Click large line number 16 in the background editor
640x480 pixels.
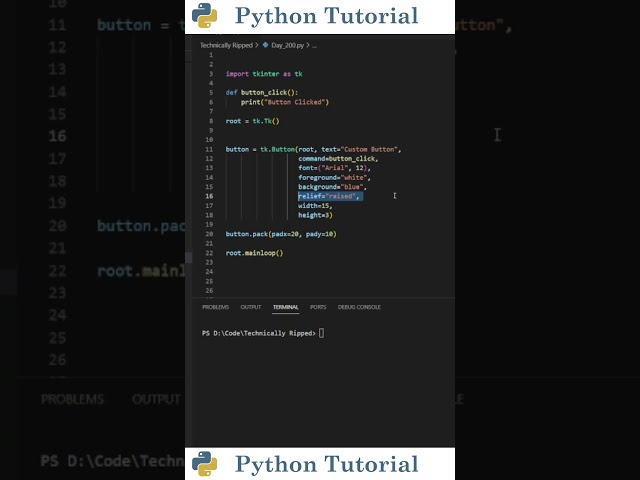click(x=57, y=136)
